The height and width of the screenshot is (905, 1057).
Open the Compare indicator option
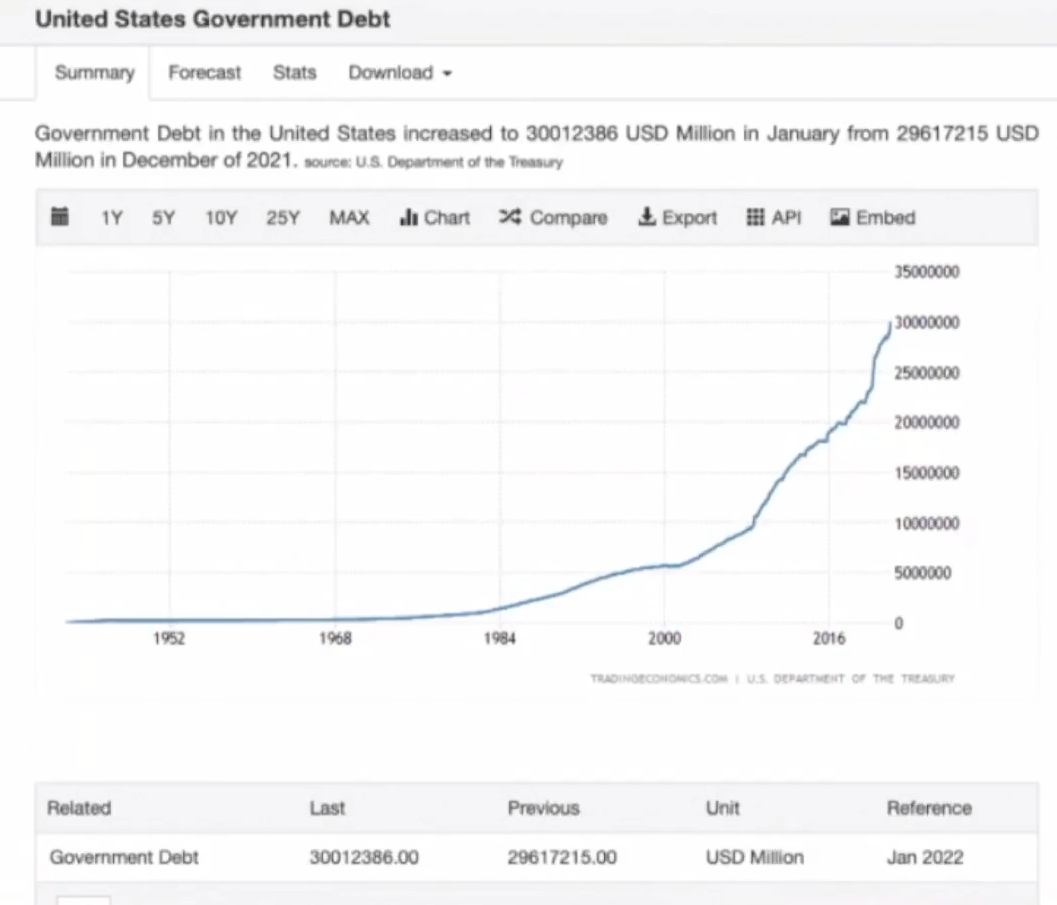pyautogui.click(x=553, y=218)
